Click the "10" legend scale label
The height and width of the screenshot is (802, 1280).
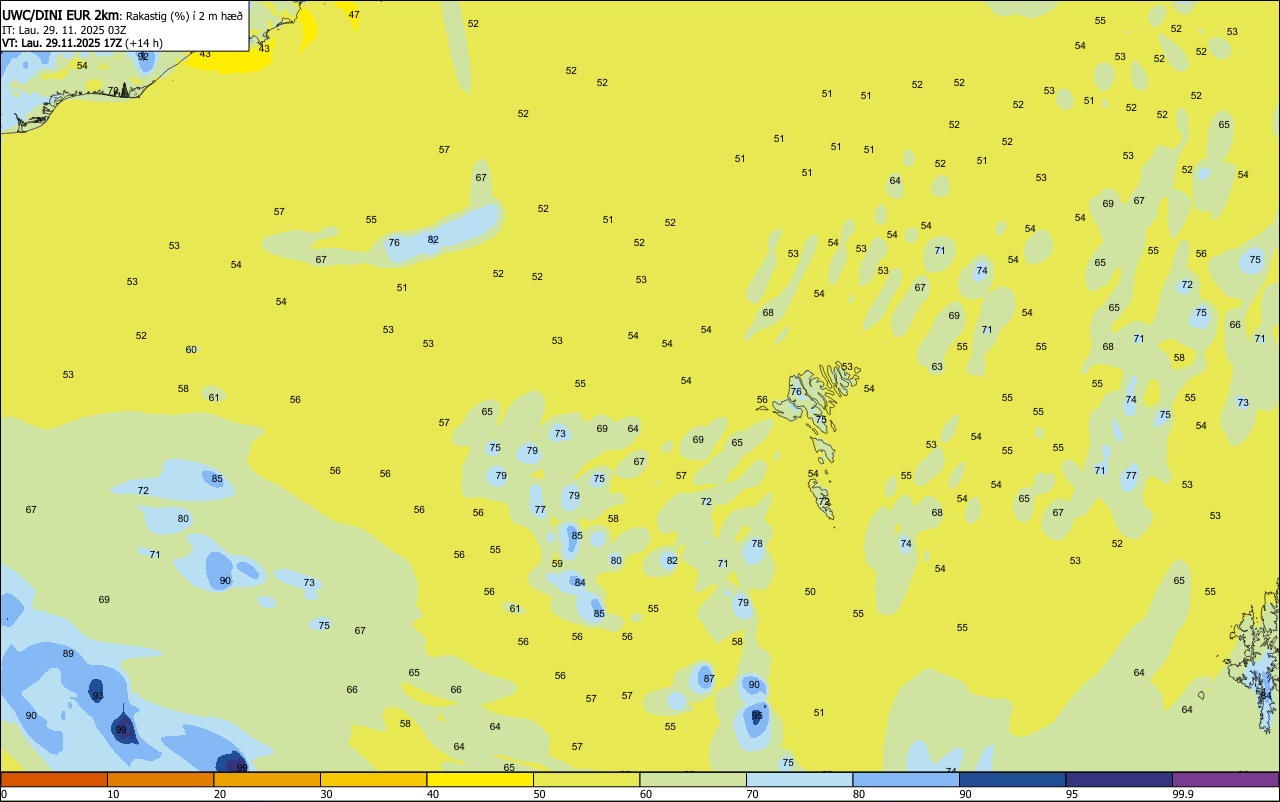point(113,794)
